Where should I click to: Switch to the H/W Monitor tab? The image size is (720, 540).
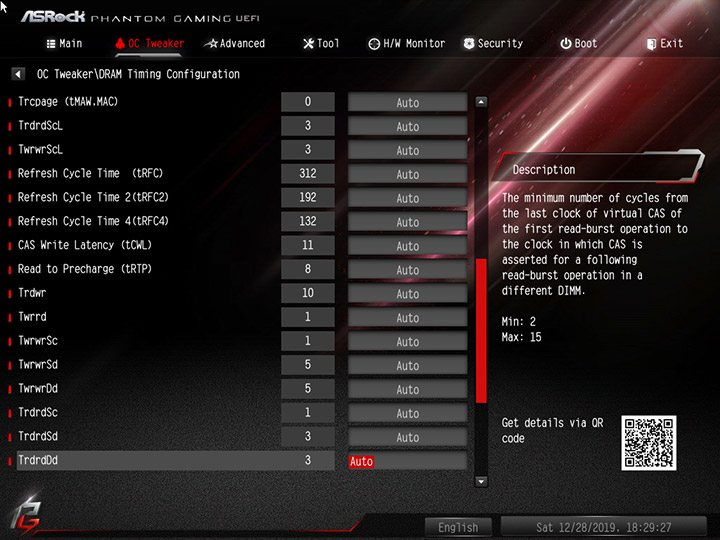(407, 44)
